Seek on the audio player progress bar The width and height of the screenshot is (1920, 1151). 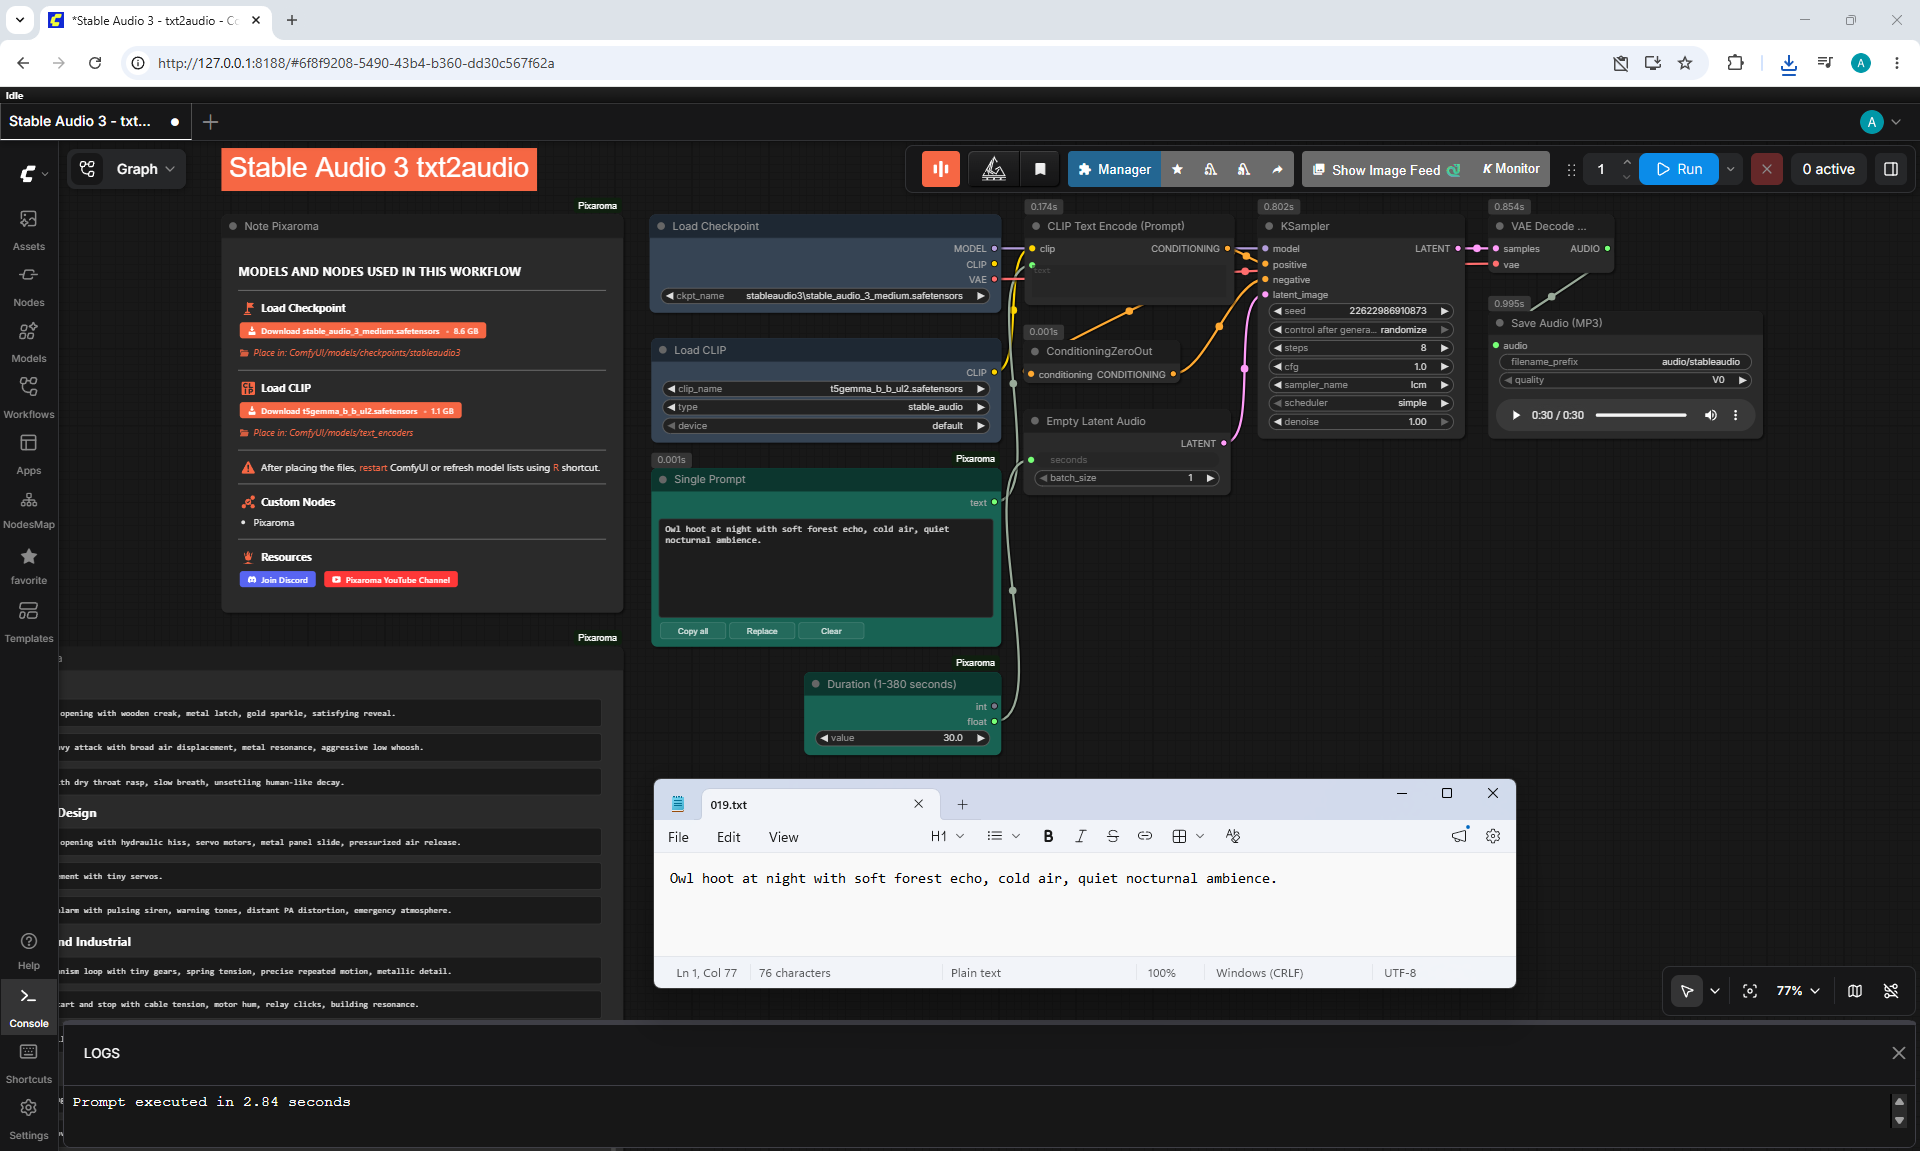pyautogui.click(x=1641, y=415)
